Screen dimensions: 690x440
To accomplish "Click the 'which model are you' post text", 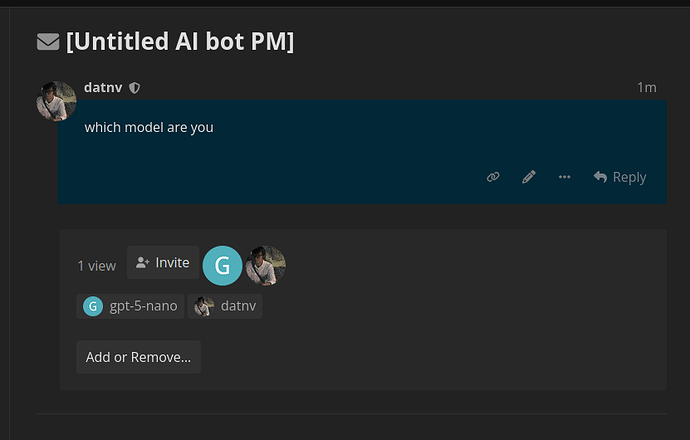I will click(x=149, y=127).
